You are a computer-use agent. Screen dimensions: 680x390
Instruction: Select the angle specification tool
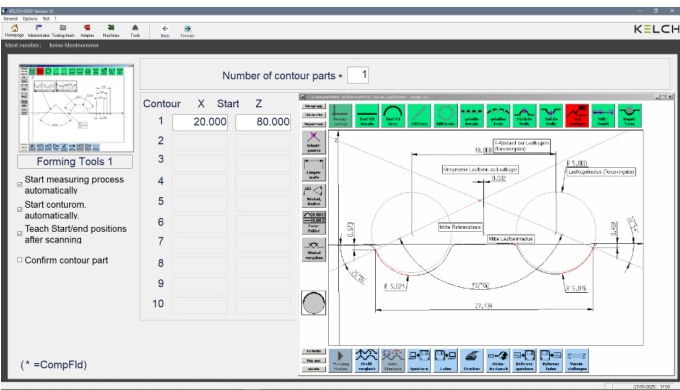point(314,249)
